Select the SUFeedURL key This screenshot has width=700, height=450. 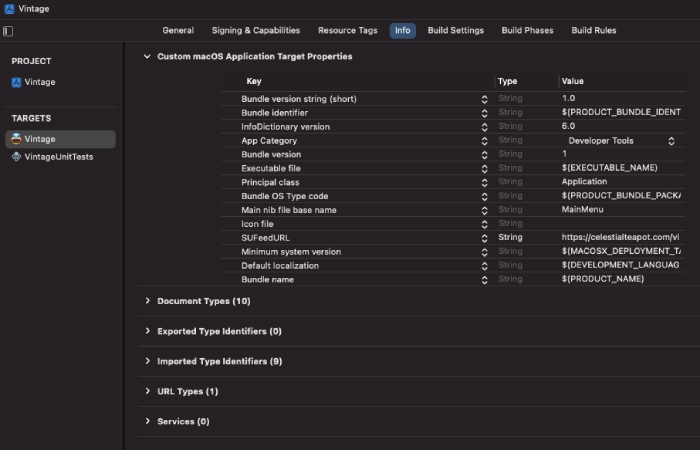[x=266, y=238]
